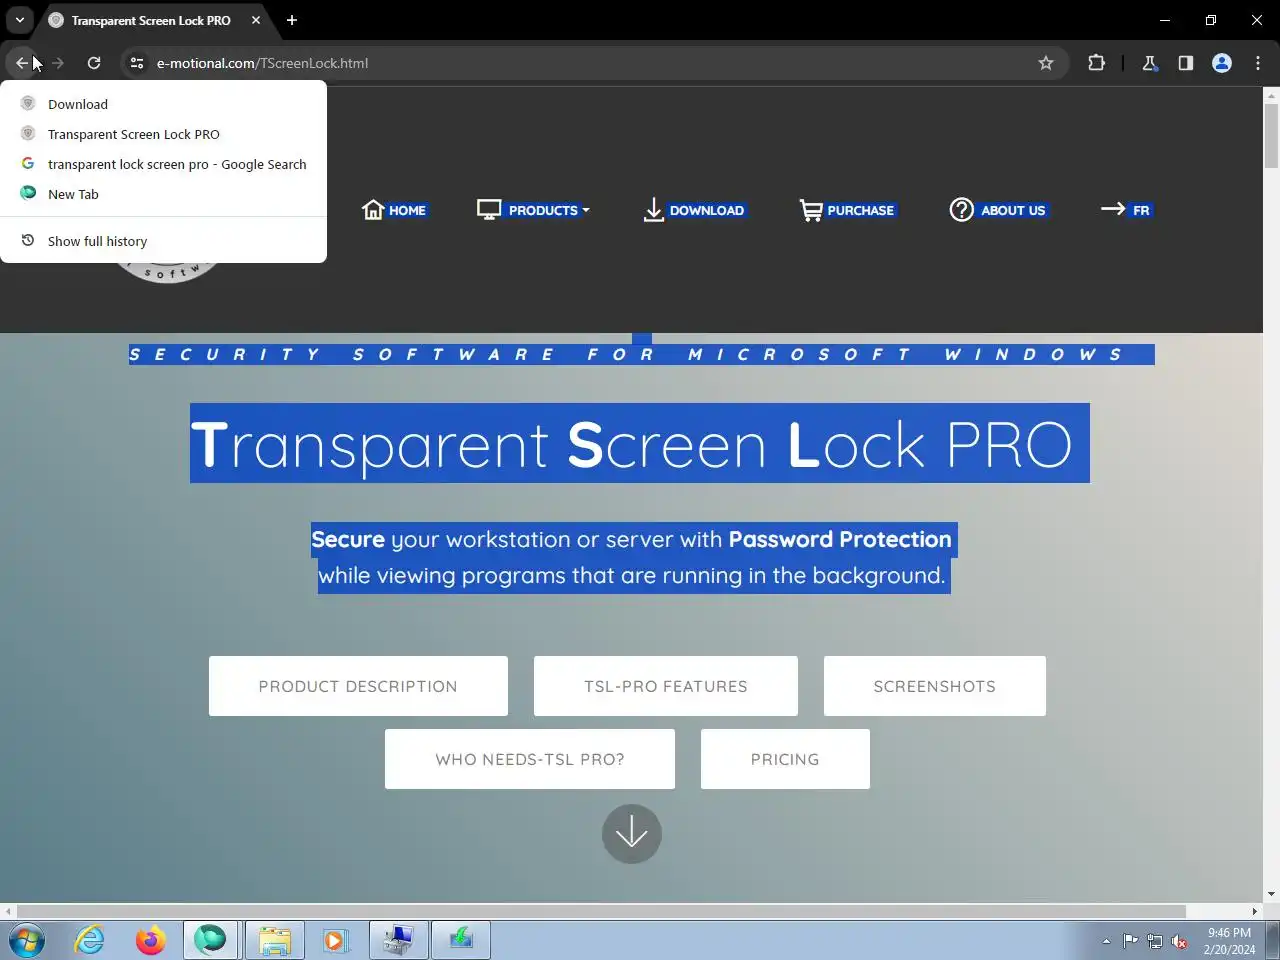Open the computer monitor taskbar icon
The width and height of the screenshot is (1280, 960).
coord(398,941)
